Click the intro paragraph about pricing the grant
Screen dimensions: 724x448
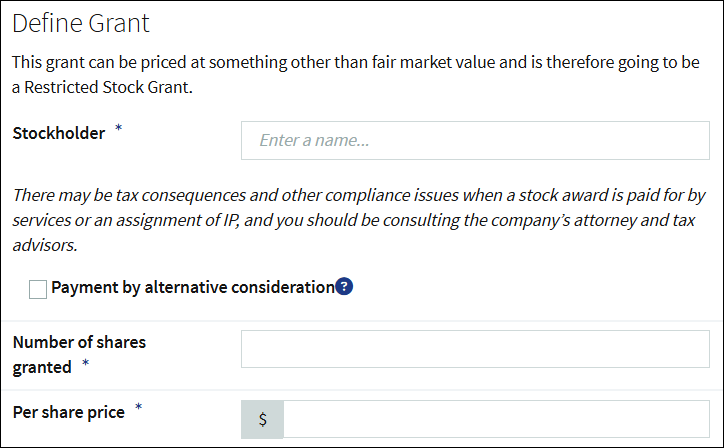[356, 74]
